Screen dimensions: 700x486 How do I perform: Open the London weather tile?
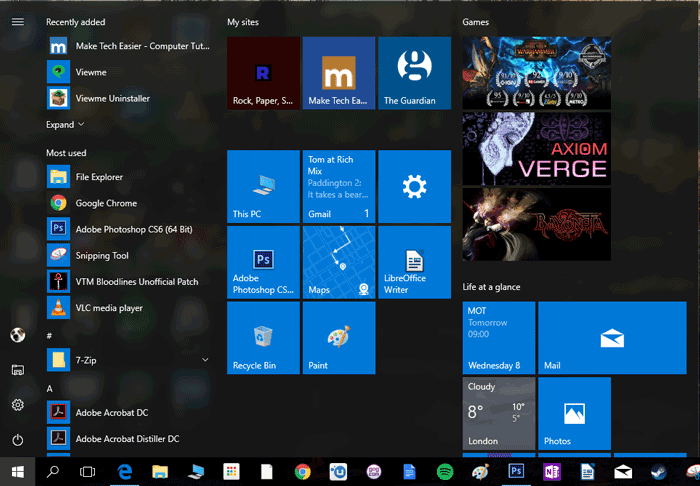[x=499, y=414]
